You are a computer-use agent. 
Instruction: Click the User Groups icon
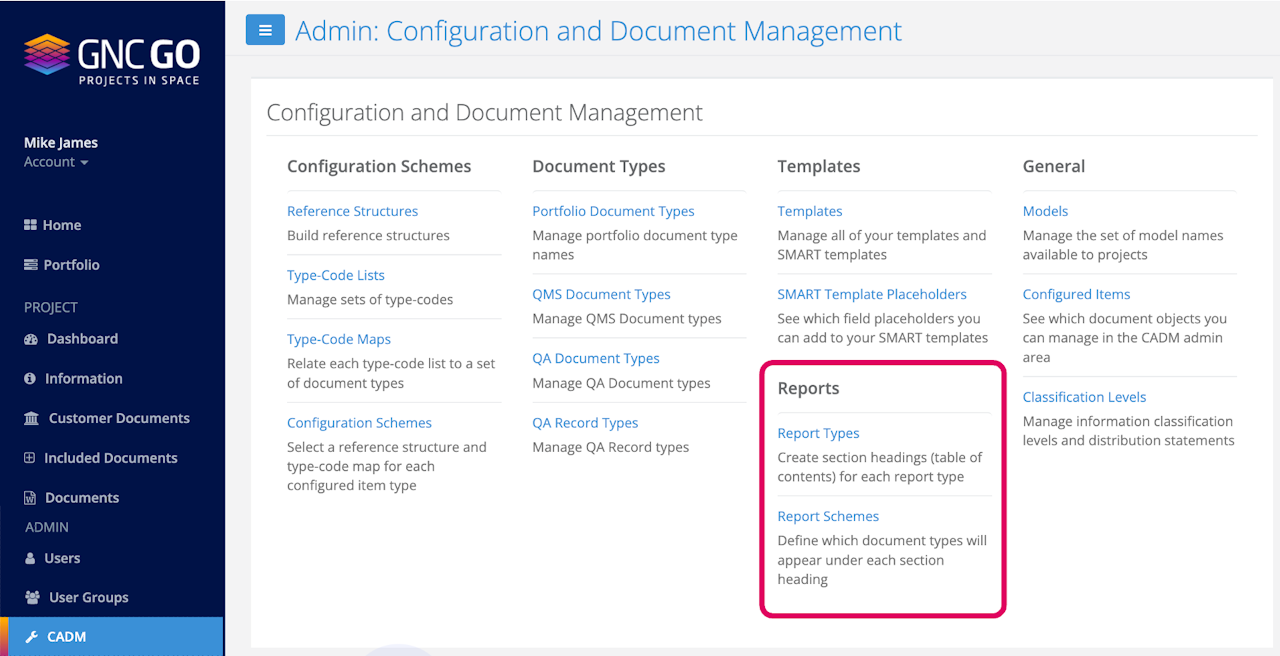tap(31, 598)
